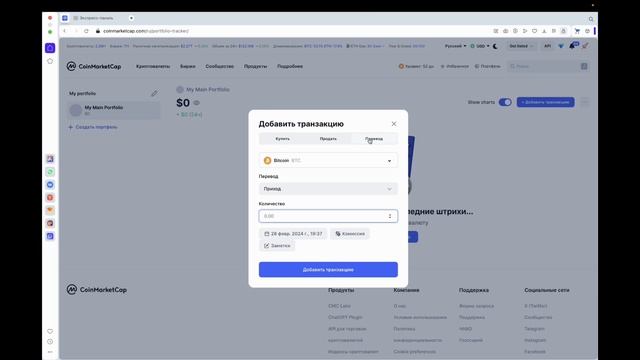
Task: Click the three dots icon at sidebar bottom
Action: point(50,352)
